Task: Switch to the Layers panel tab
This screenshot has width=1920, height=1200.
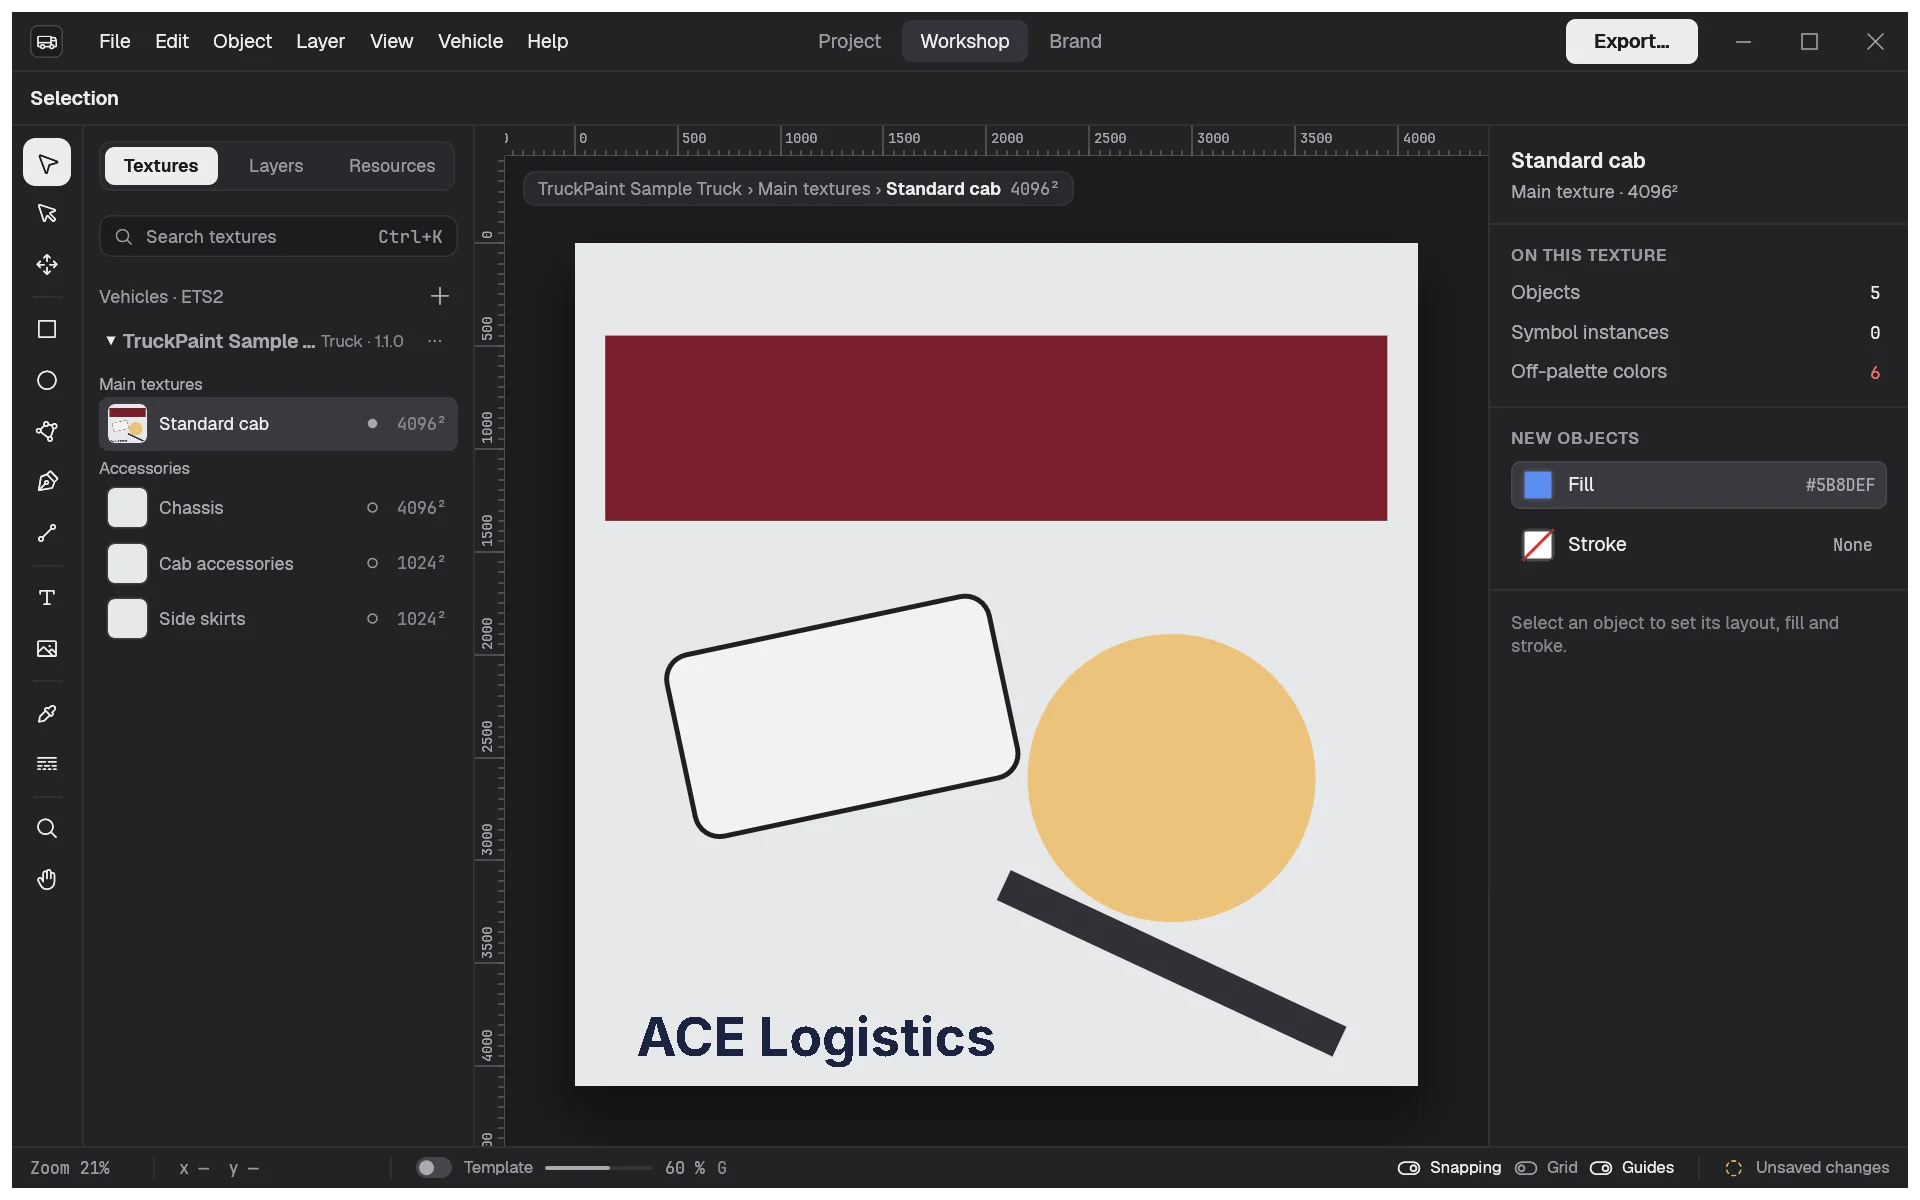Action: pyautogui.click(x=276, y=166)
